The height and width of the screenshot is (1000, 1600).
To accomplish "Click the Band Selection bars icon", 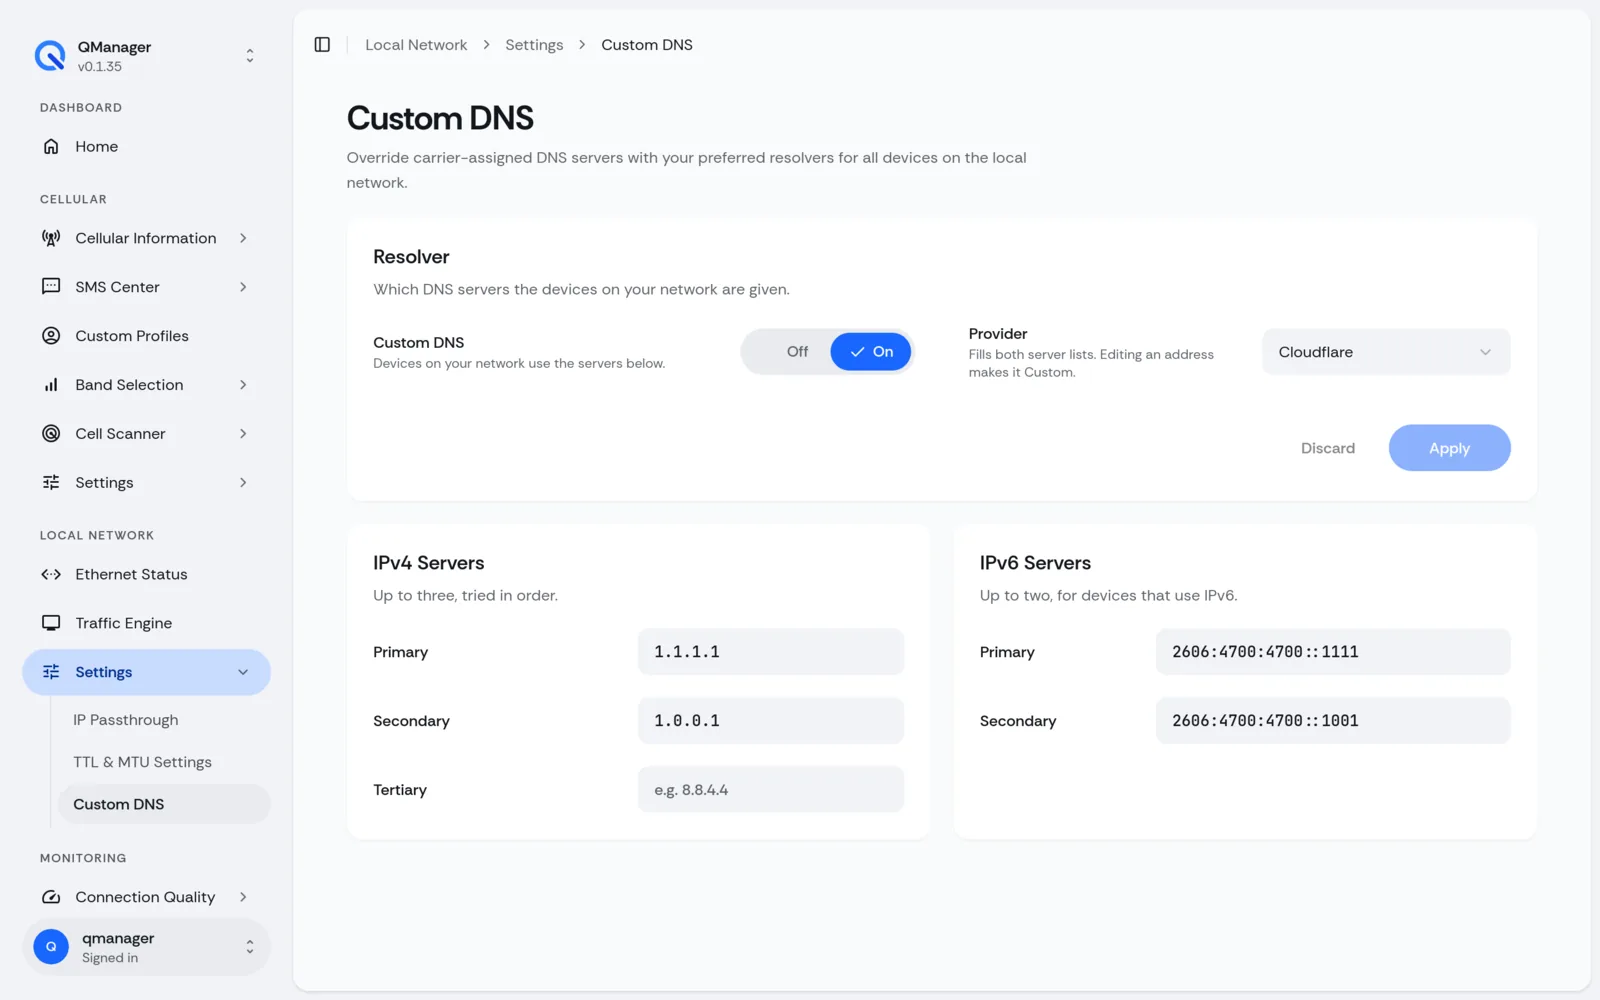I will (x=51, y=385).
